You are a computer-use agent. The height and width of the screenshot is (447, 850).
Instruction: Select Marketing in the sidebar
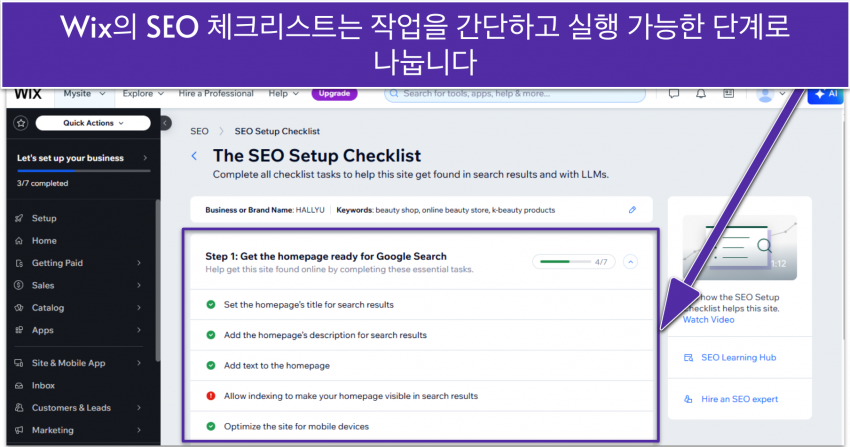click(x=52, y=430)
